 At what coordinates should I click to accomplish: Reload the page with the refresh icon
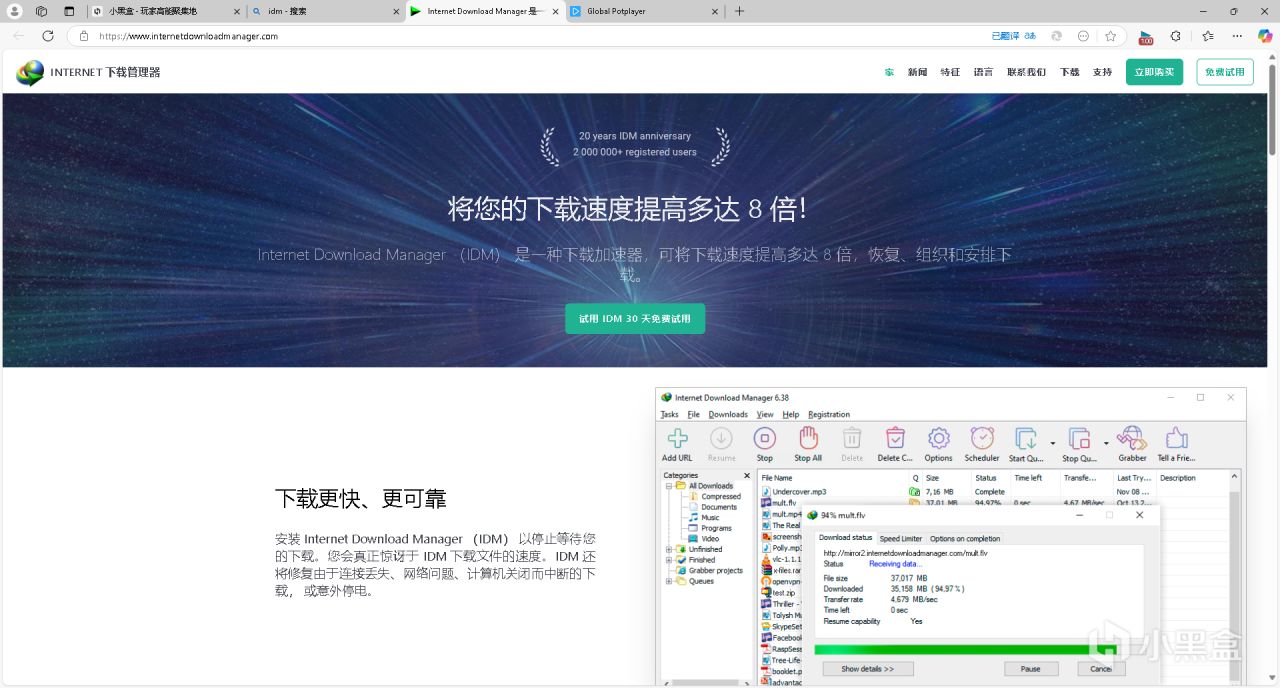tap(47, 35)
